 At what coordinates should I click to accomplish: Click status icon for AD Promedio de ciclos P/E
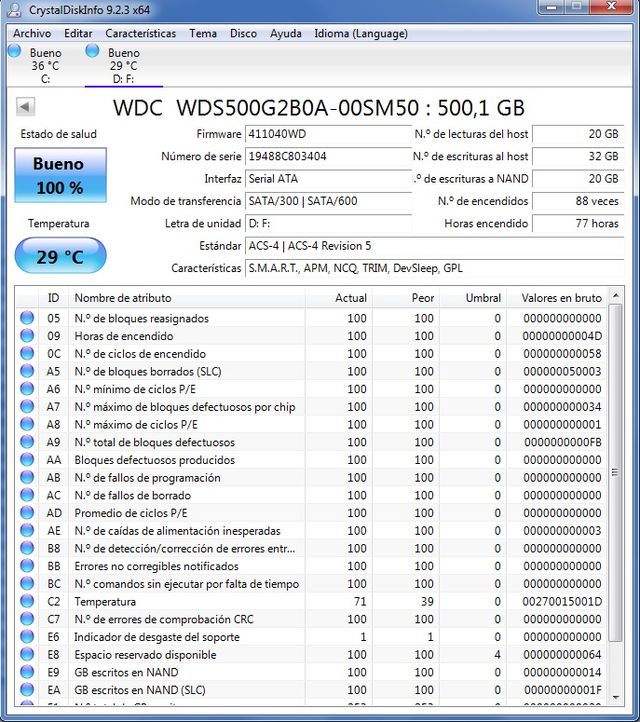pyautogui.click(x=27, y=512)
